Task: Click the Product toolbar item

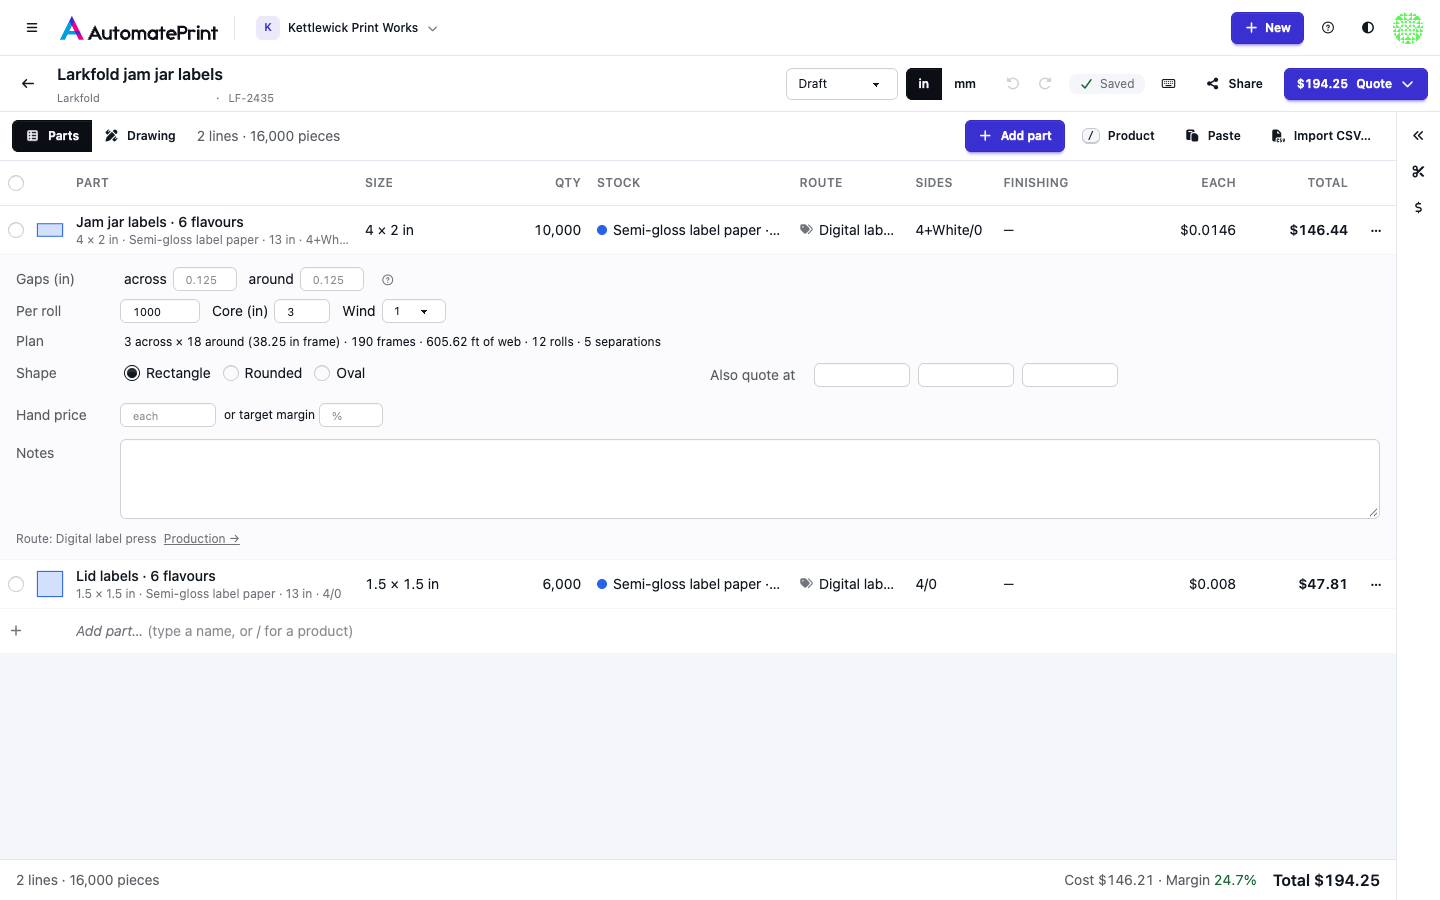Action: (1119, 136)
